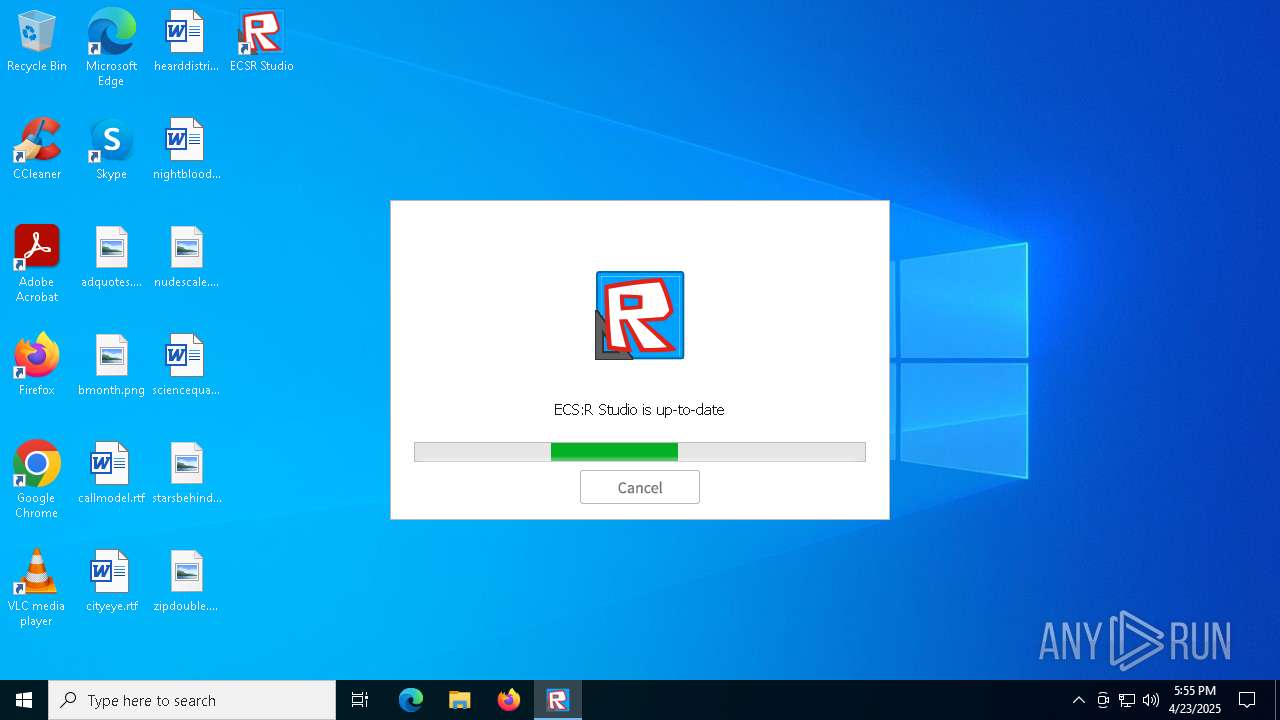Viewport: 1280px width, 720px height.
Task: Select the zipdouble... image file
Action: (186, 582)
